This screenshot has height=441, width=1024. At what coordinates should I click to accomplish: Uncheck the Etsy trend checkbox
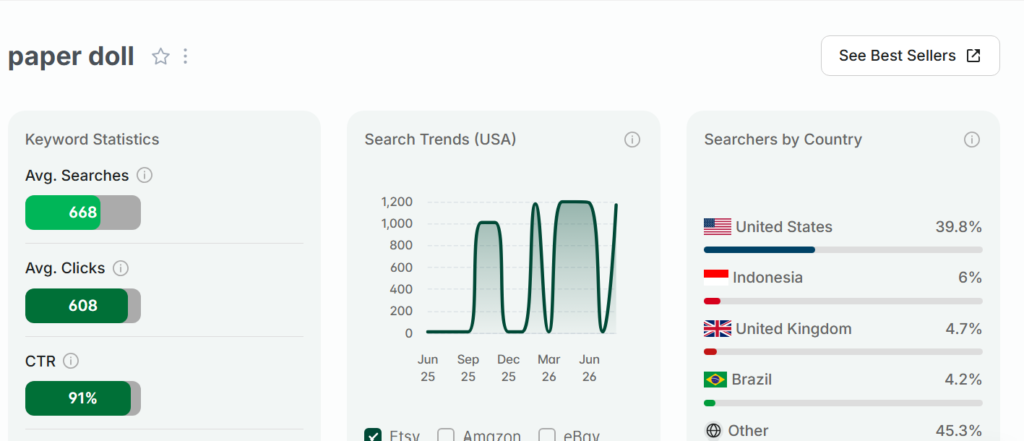[373, 435]
